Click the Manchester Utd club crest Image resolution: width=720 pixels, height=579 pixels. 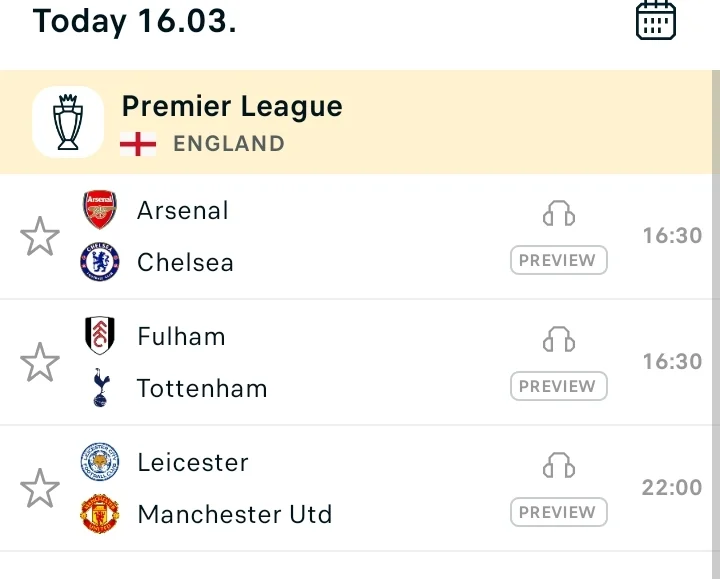100,514
